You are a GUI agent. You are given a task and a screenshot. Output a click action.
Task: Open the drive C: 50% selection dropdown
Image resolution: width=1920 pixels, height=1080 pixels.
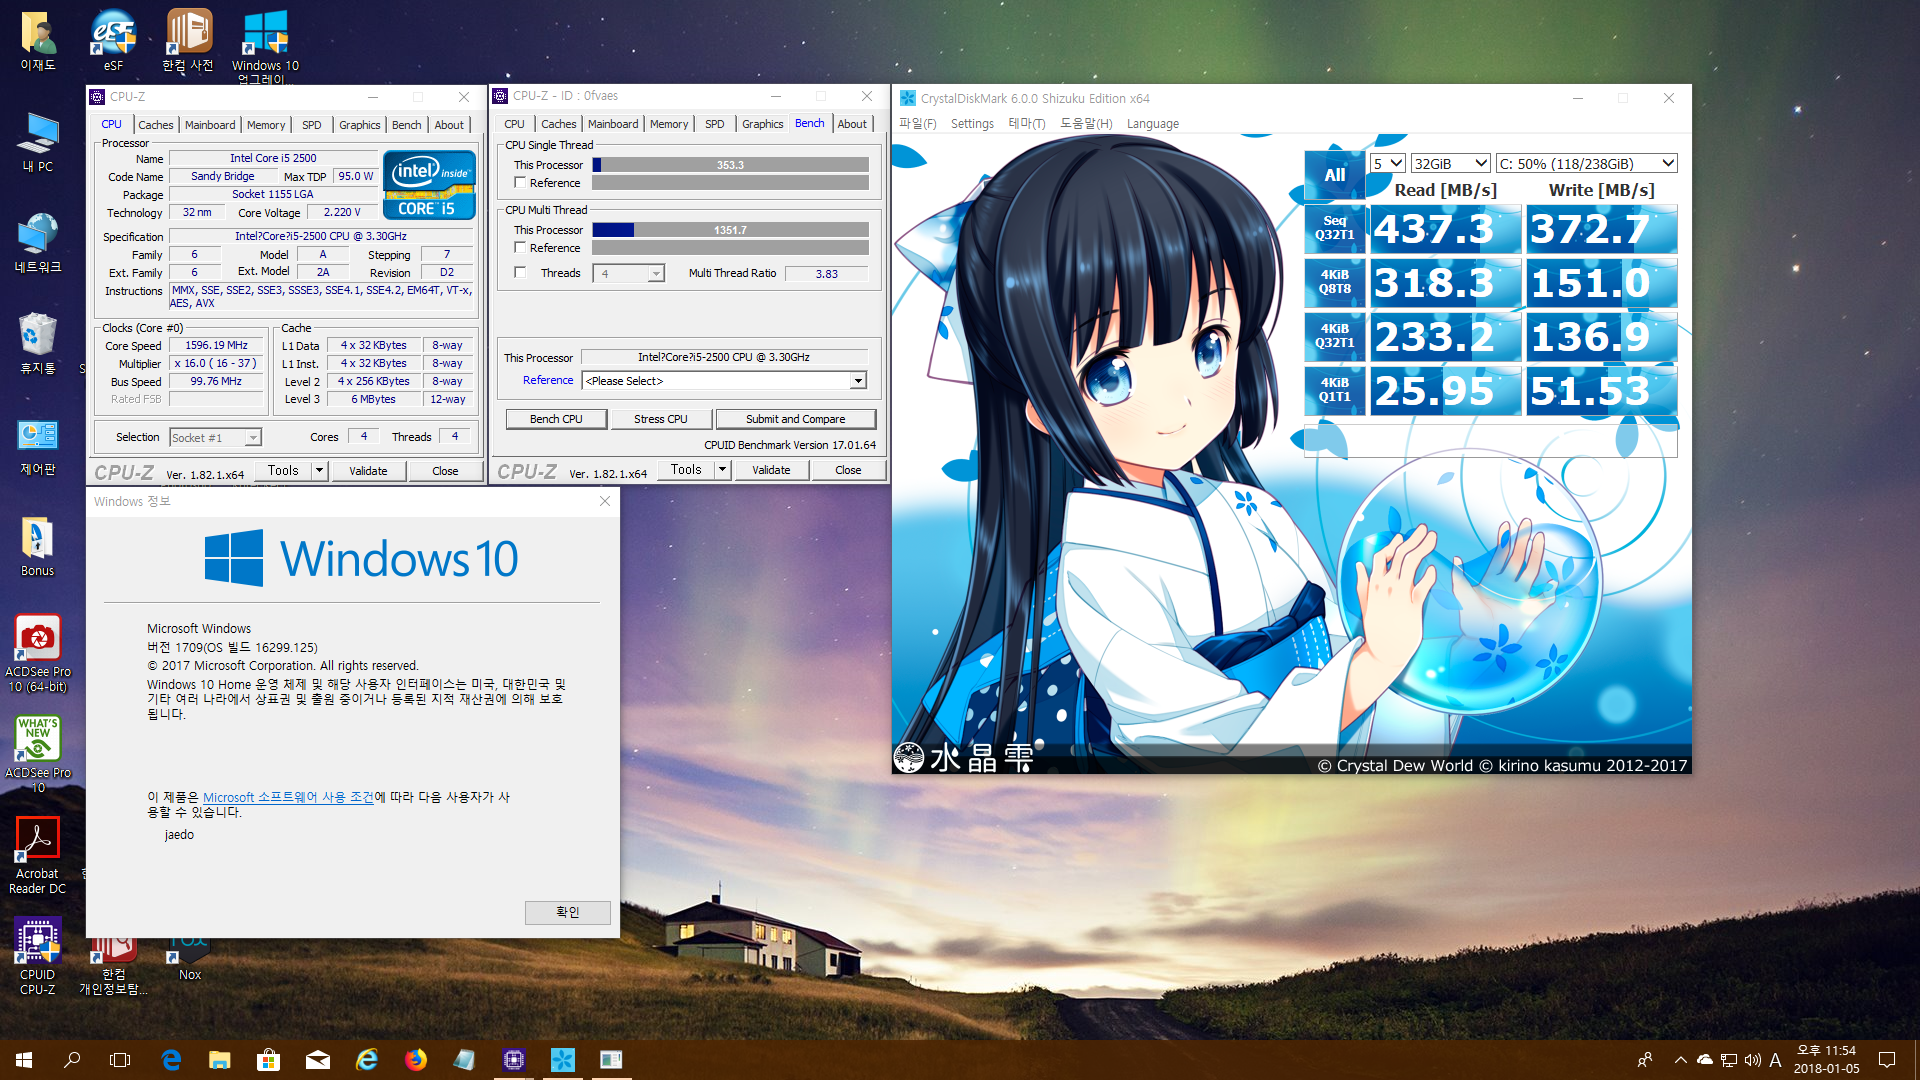pos(1586,163)
